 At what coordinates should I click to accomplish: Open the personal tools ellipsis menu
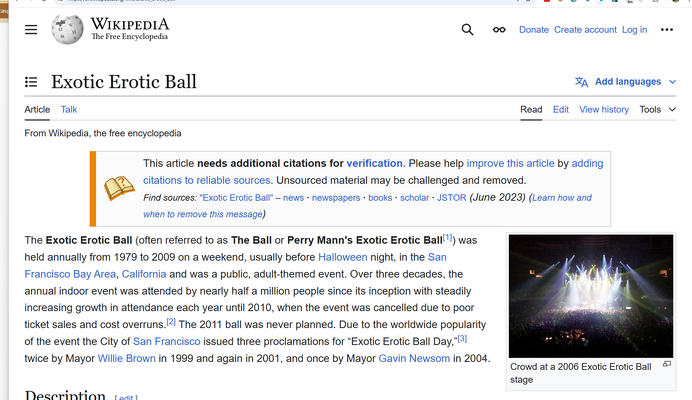point(666,30)
